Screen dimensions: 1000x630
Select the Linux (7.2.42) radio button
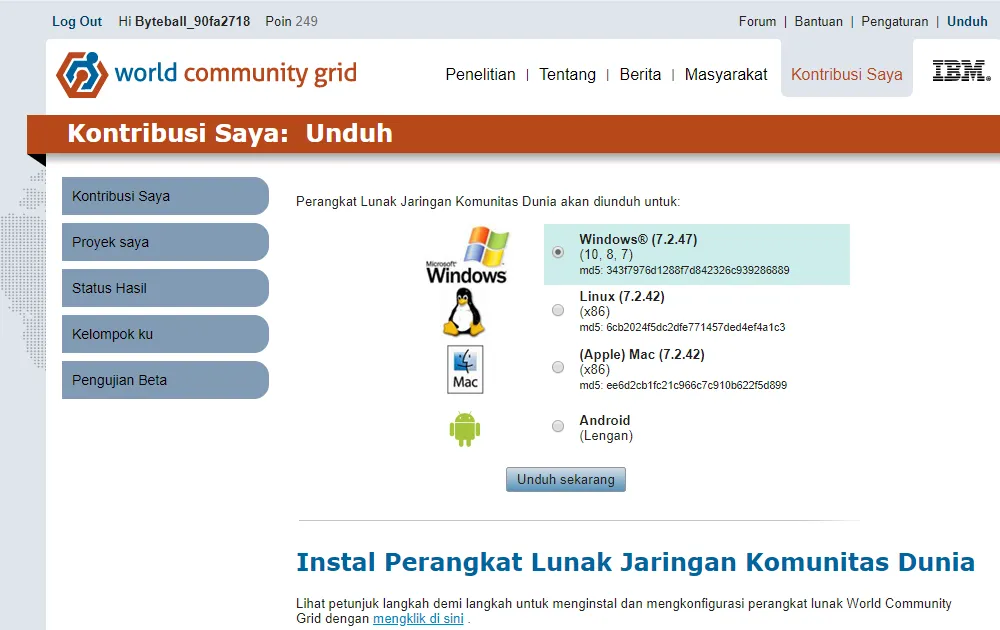pyautogui.click(x=558, y=310)
